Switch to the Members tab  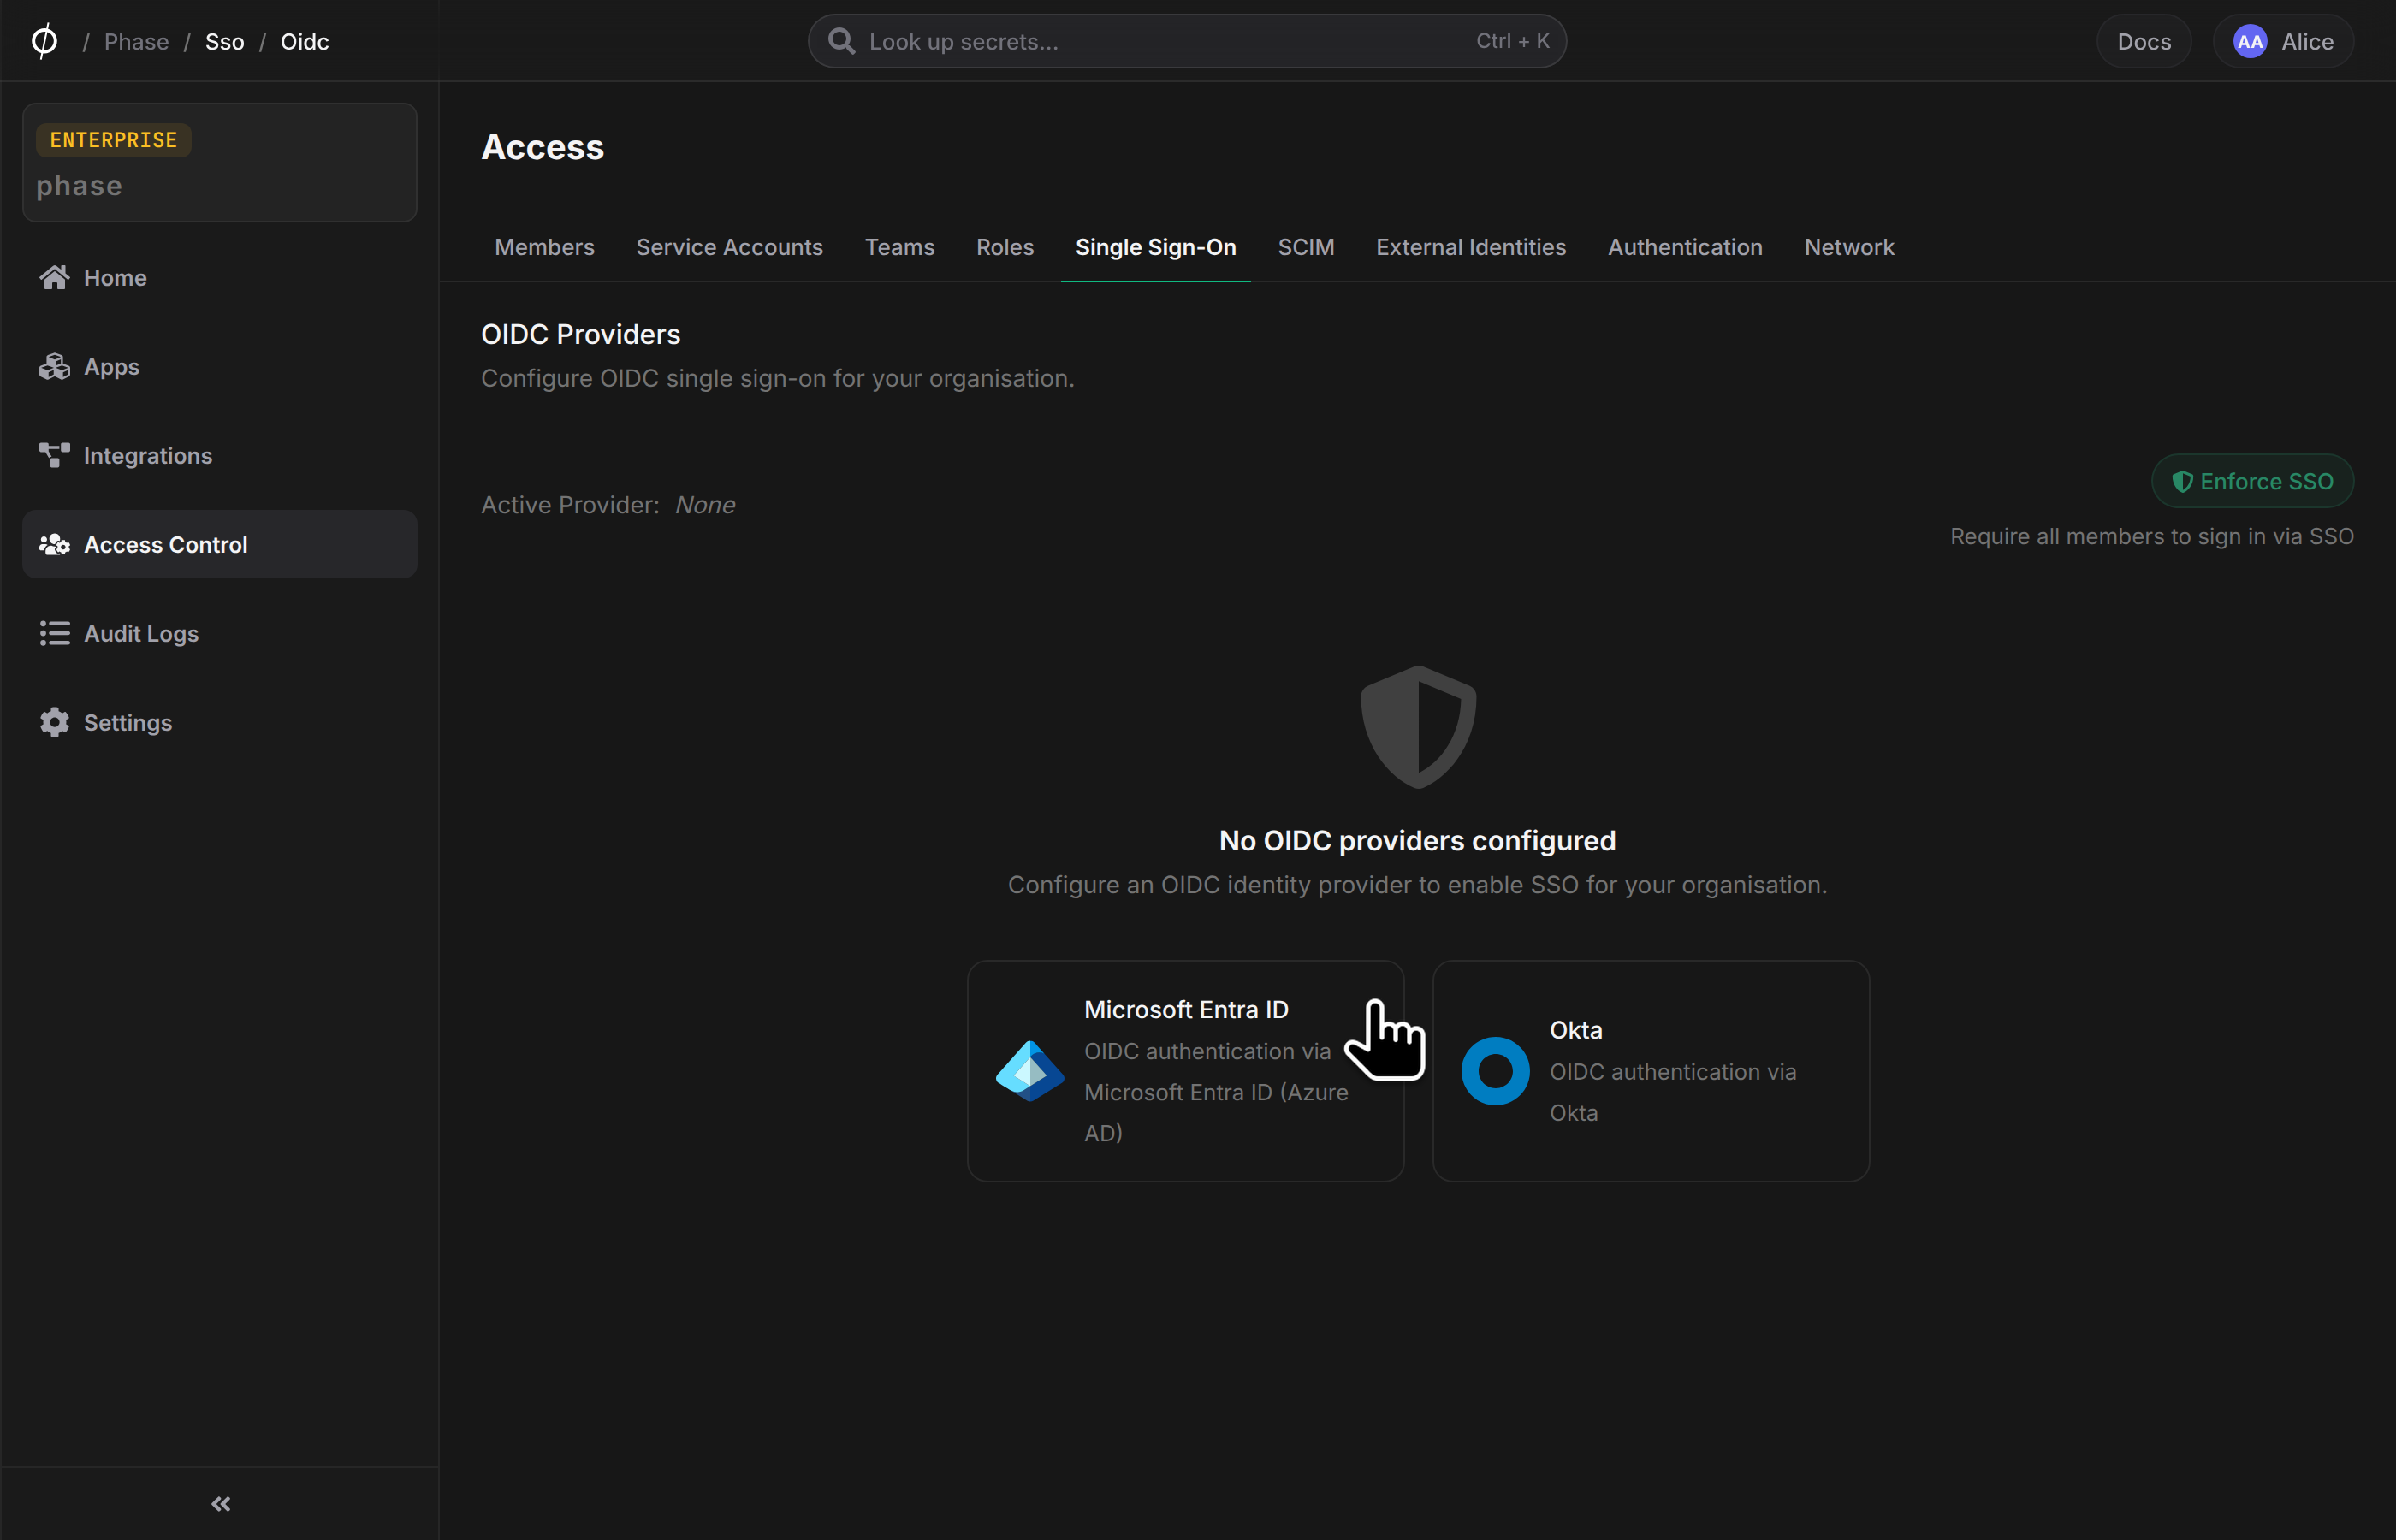point(545,247)
